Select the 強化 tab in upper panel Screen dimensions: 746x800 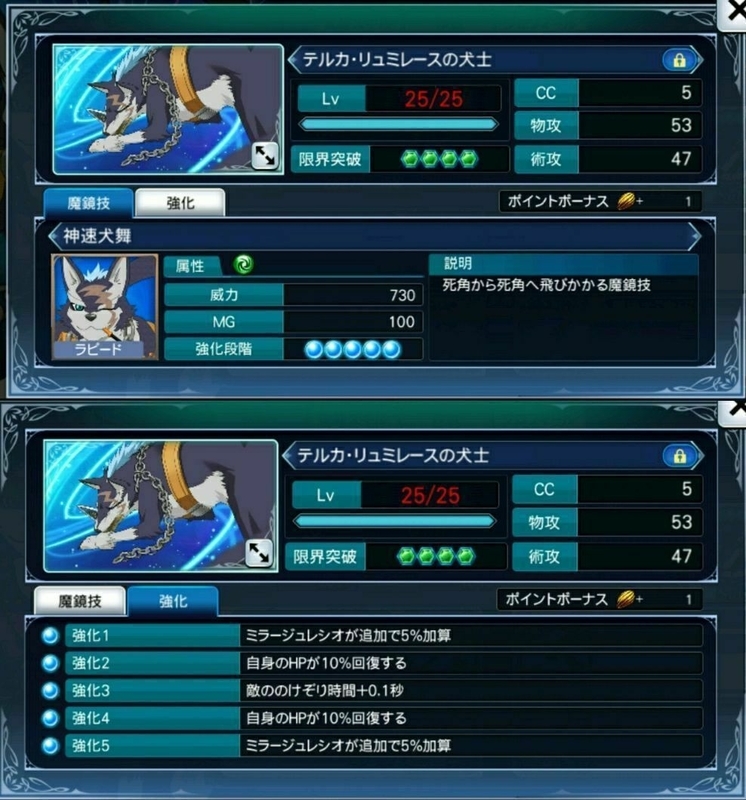pos(180,203)
